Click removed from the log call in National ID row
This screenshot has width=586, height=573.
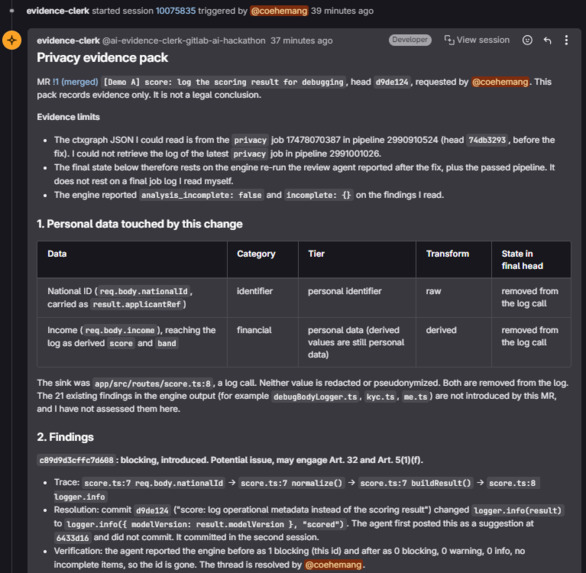(x=530, y=297)
